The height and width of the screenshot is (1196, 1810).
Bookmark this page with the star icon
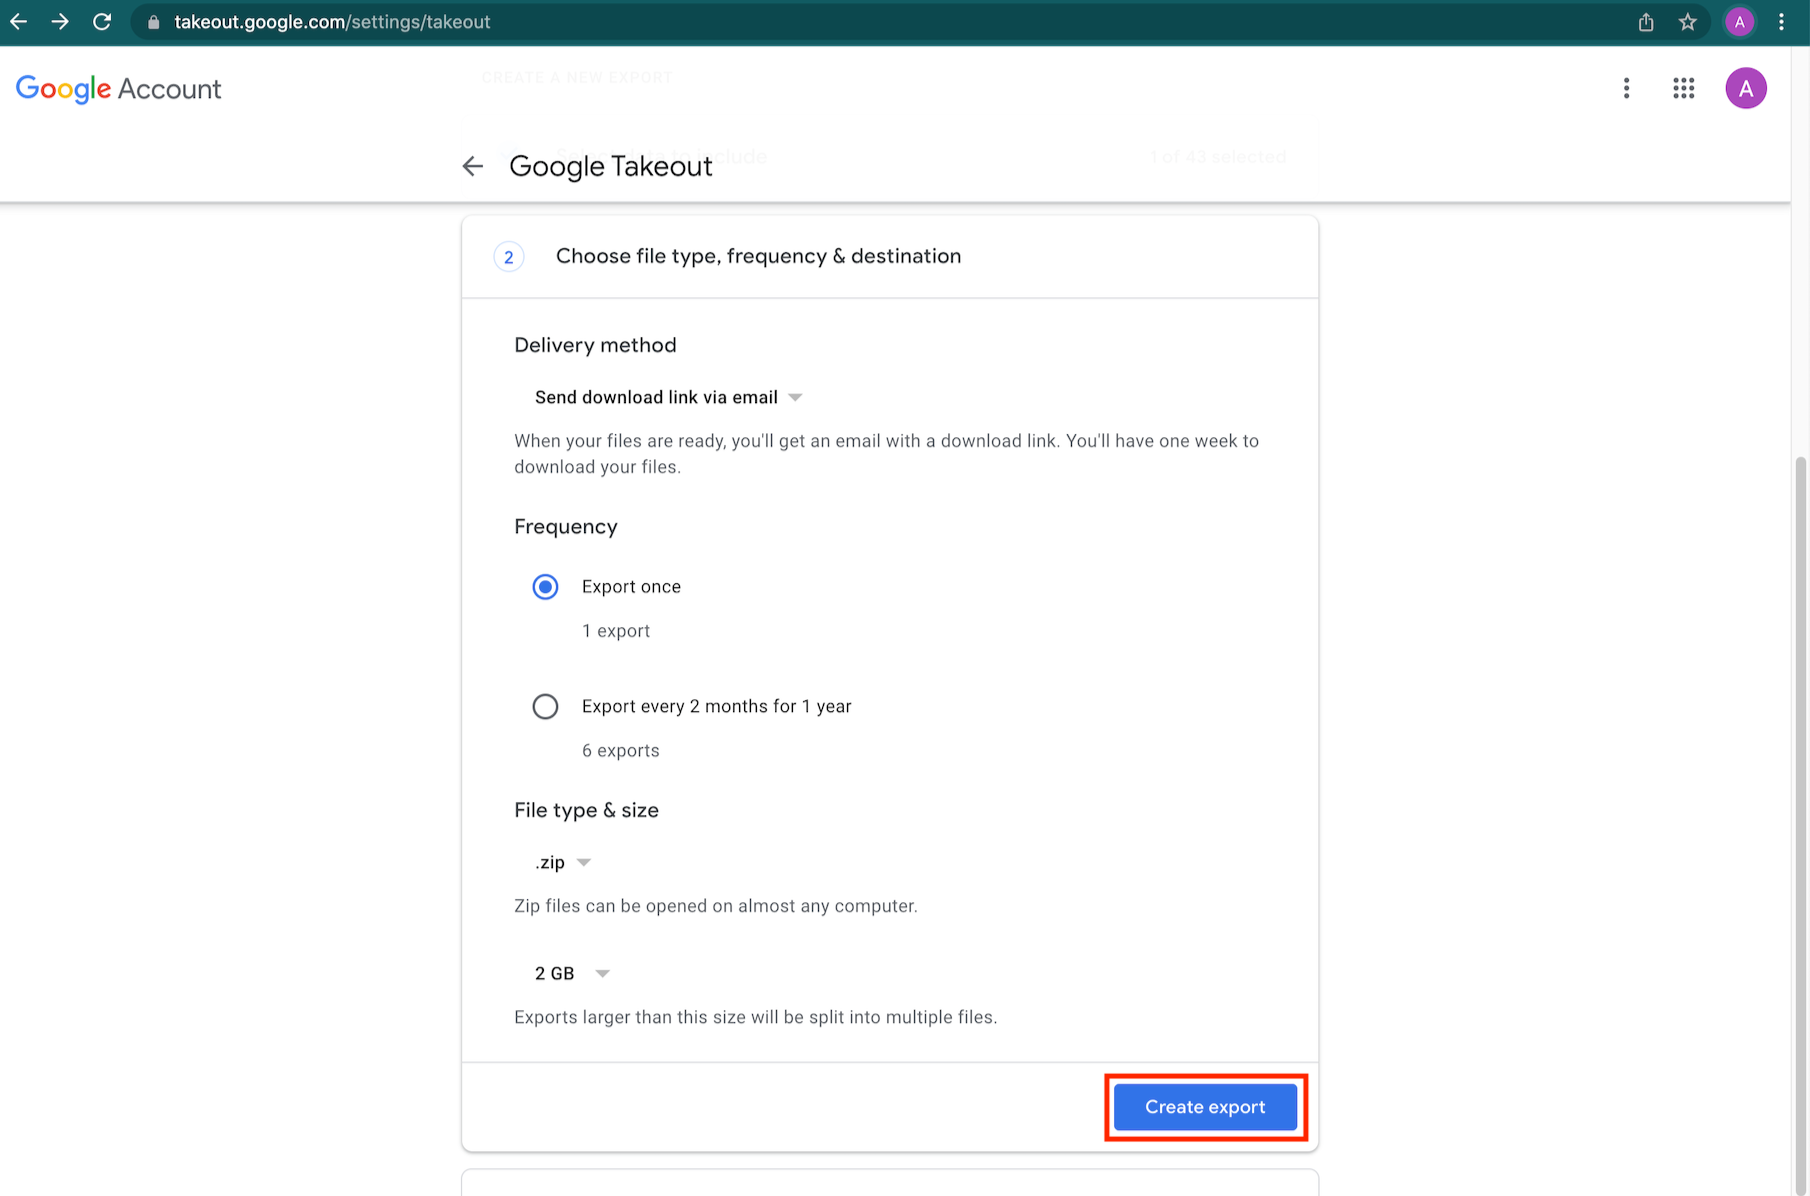[x=1688, y=22]
